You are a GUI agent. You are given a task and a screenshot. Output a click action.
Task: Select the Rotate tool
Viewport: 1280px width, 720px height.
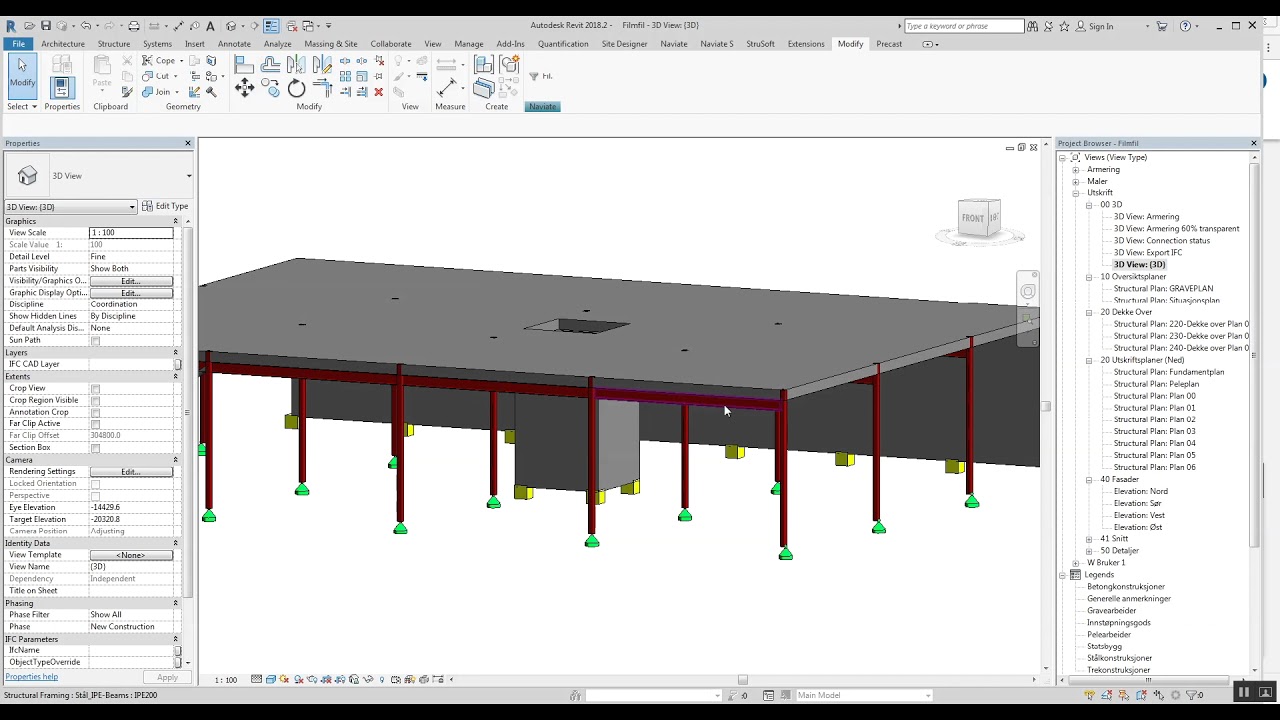tap(296, 88)
